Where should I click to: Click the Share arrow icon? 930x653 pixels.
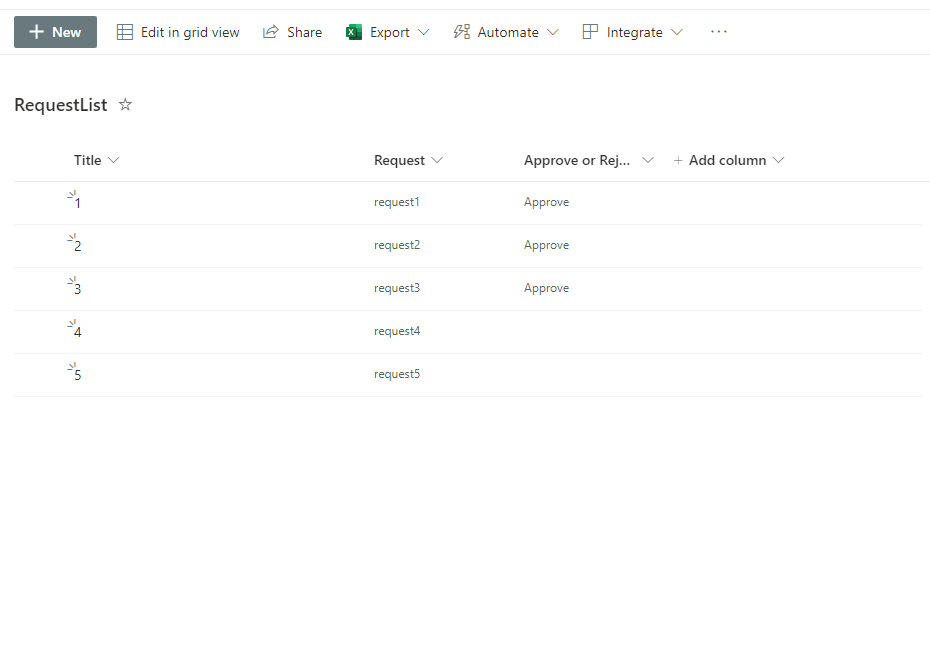pyautogui.click(x=270, y=32)
